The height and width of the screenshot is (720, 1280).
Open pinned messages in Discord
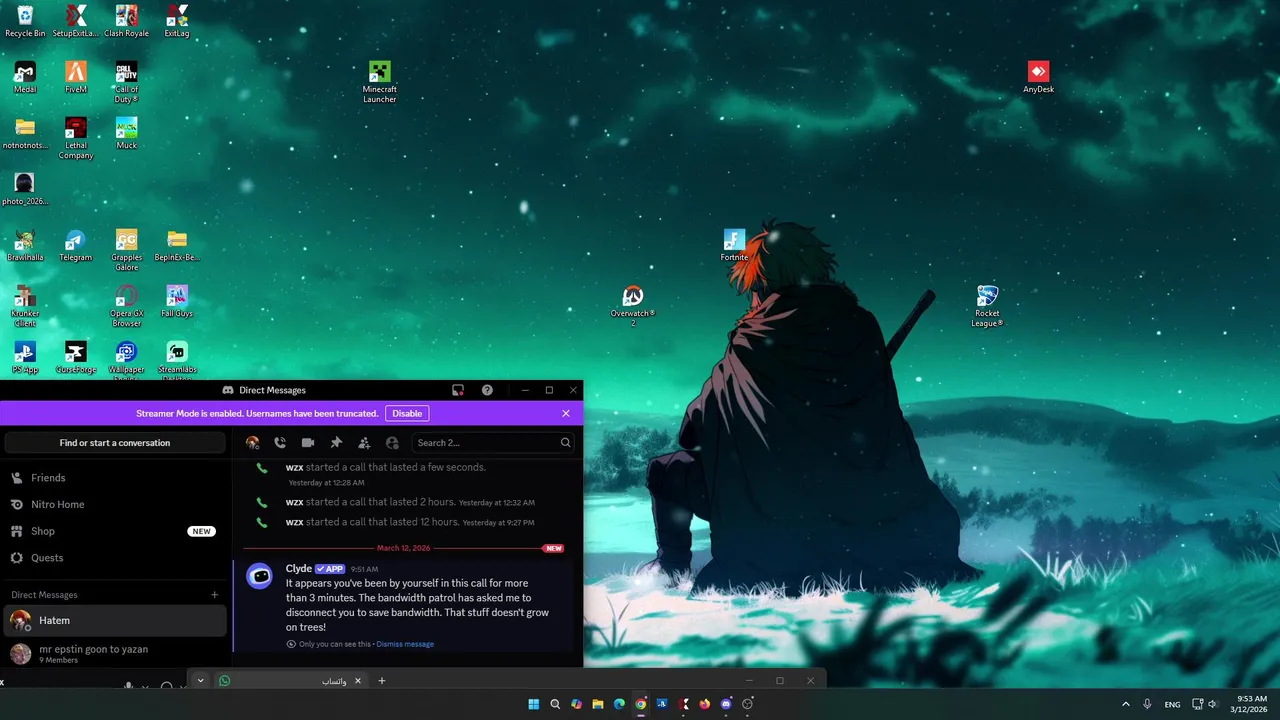[x=336, y=442]
